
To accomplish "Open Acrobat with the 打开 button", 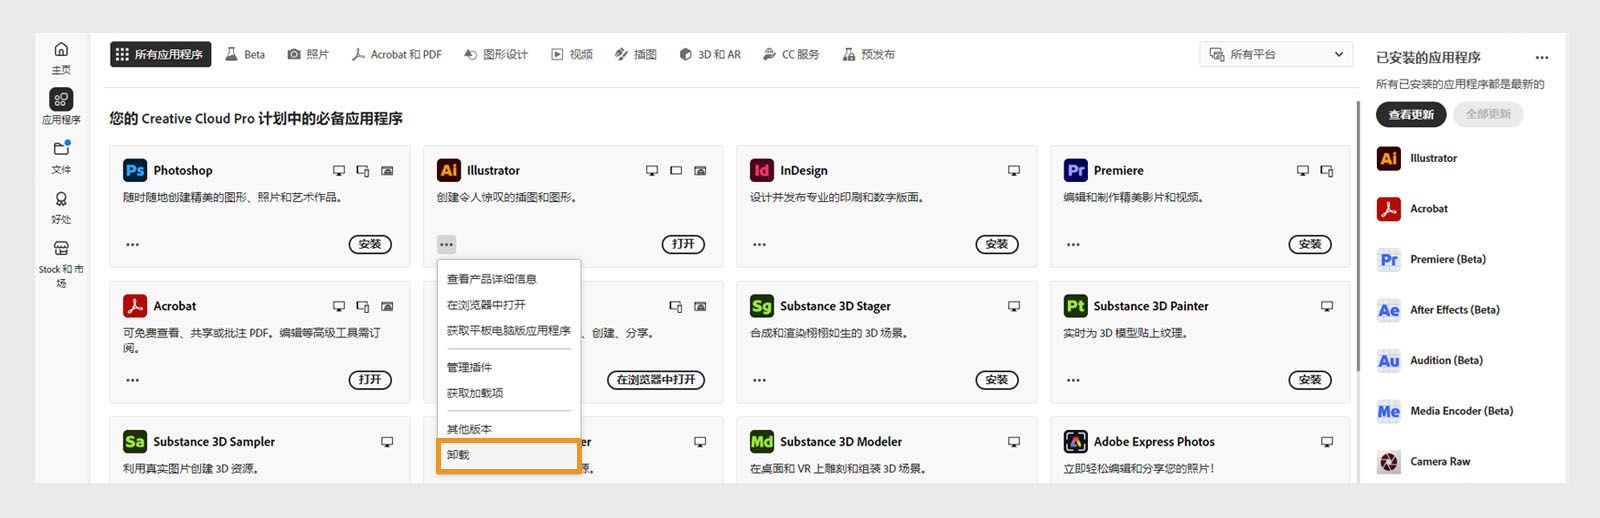I will click(370, 380).
